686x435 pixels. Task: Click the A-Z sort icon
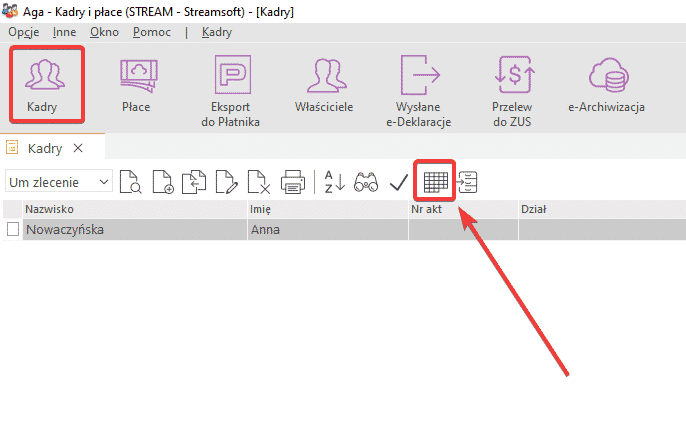(335, 182)
